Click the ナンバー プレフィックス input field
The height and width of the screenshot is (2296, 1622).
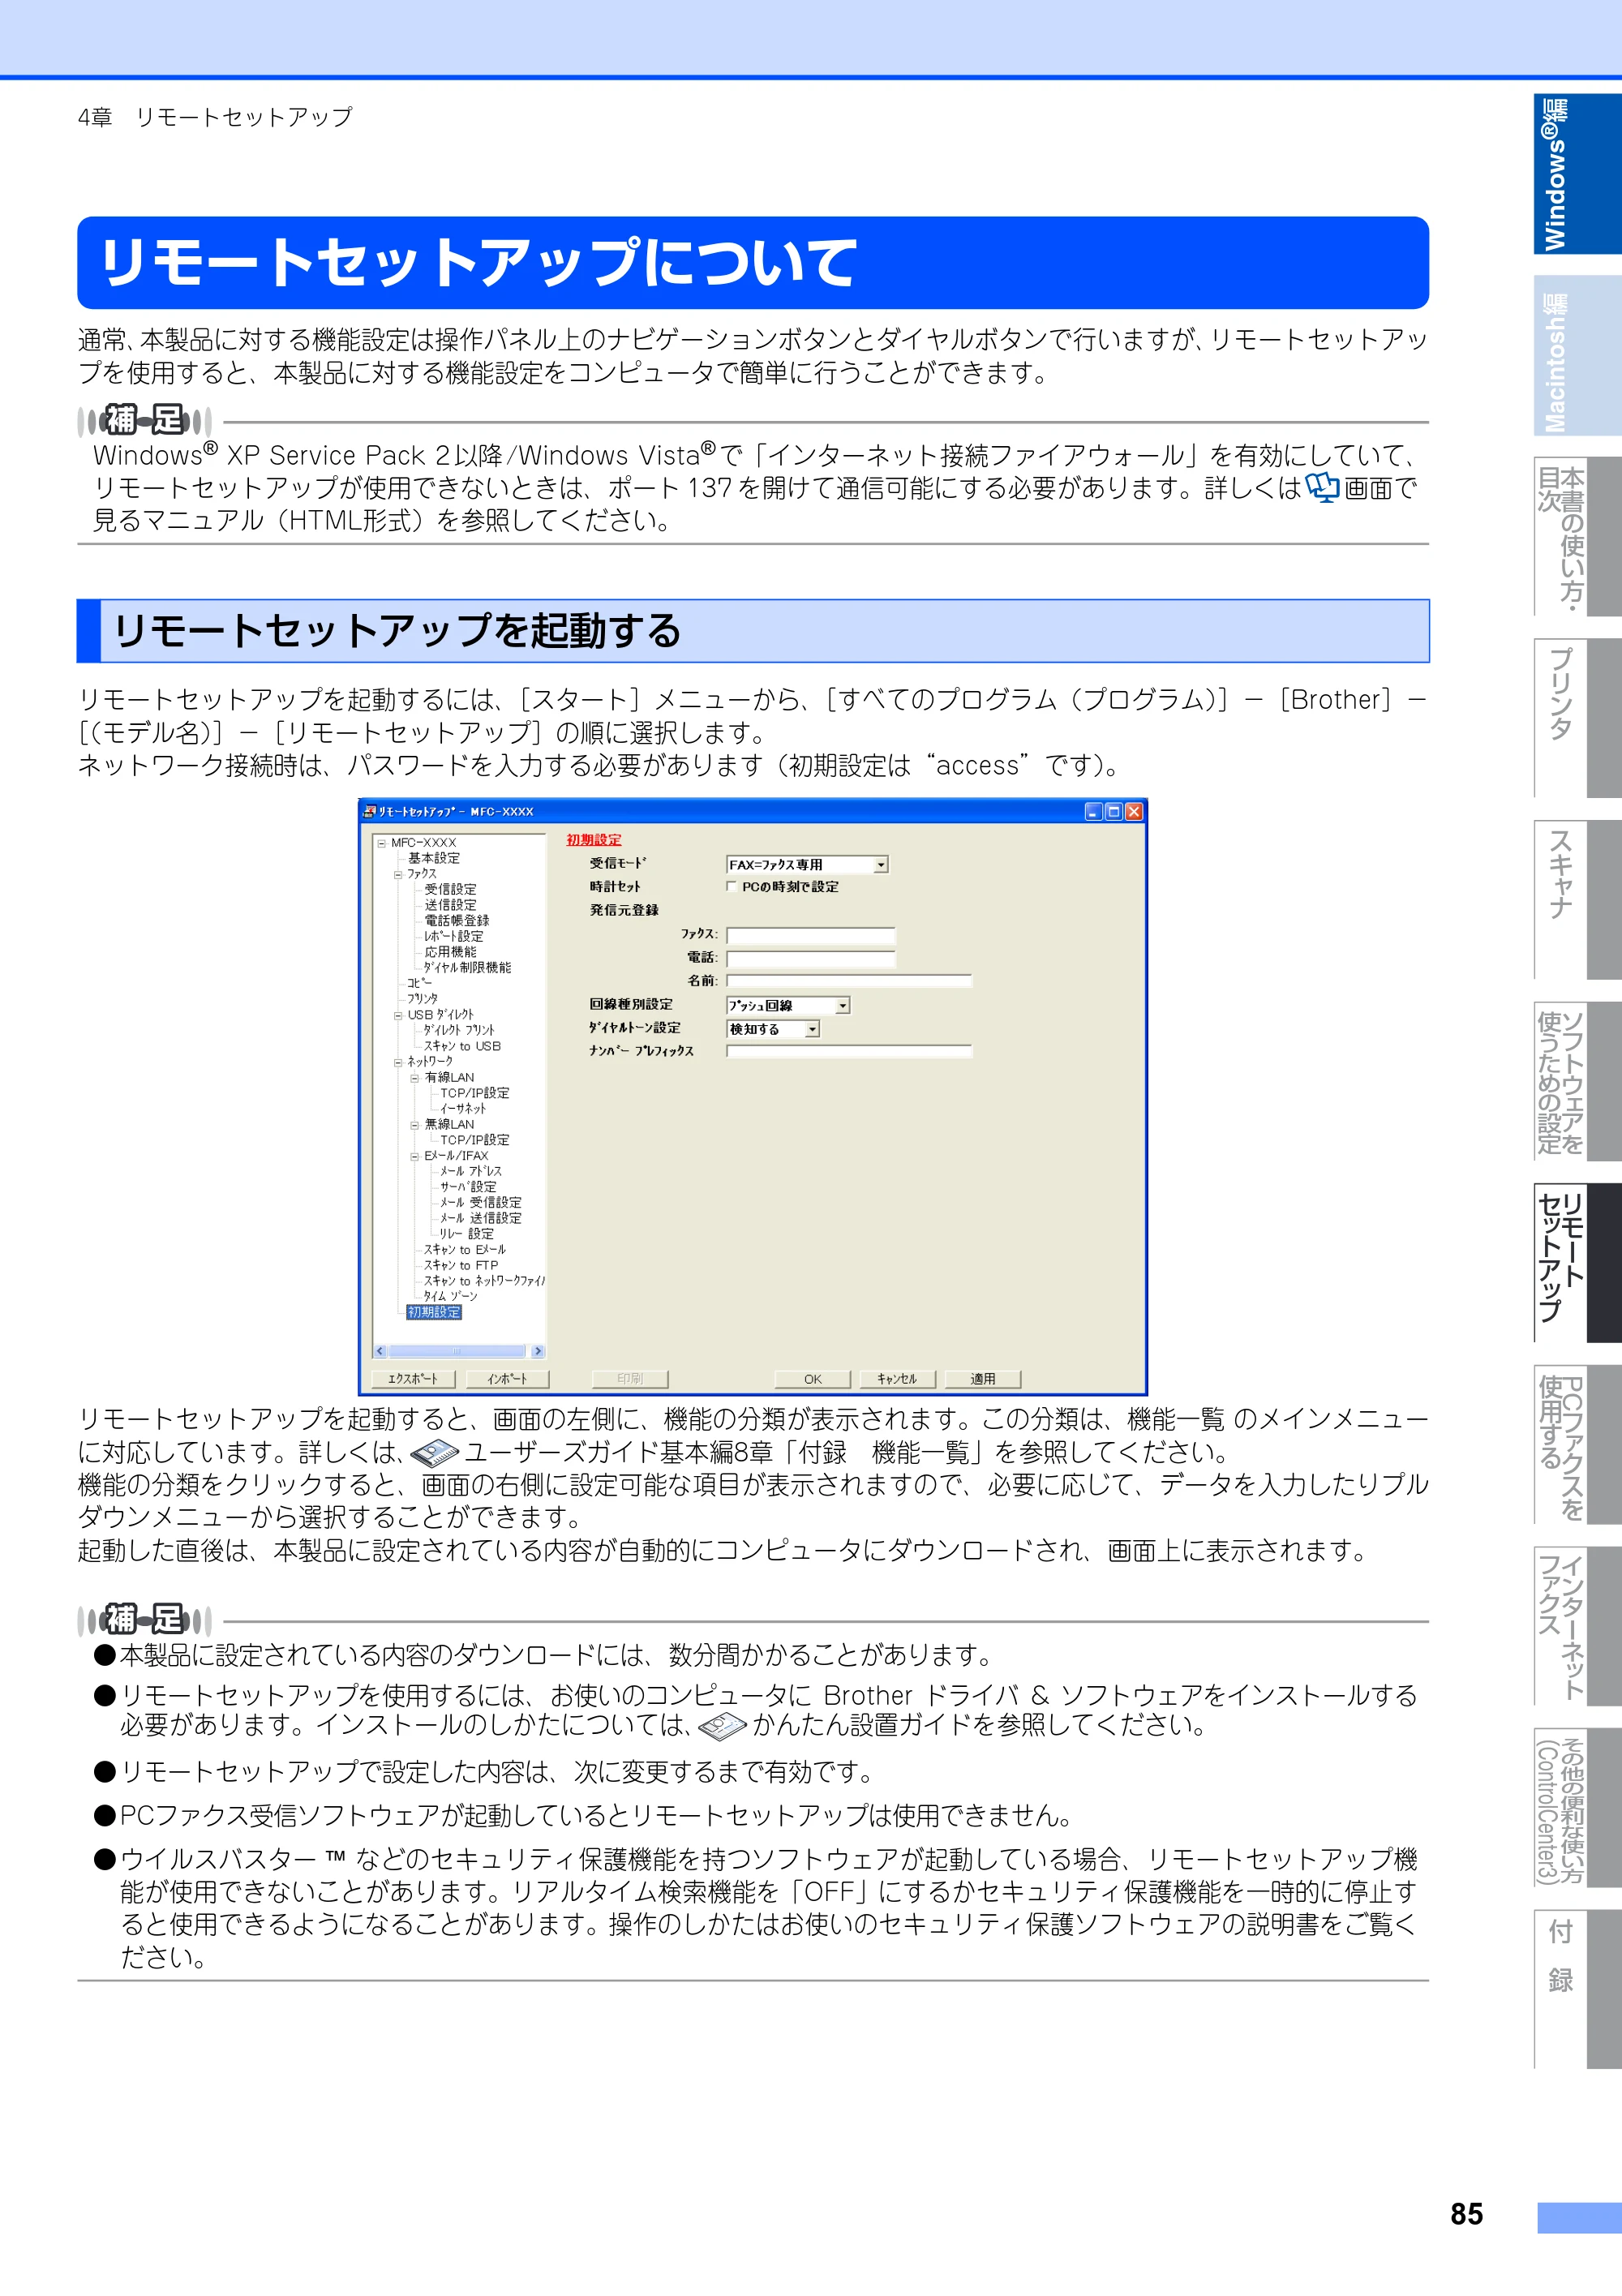coord(848,1052)
